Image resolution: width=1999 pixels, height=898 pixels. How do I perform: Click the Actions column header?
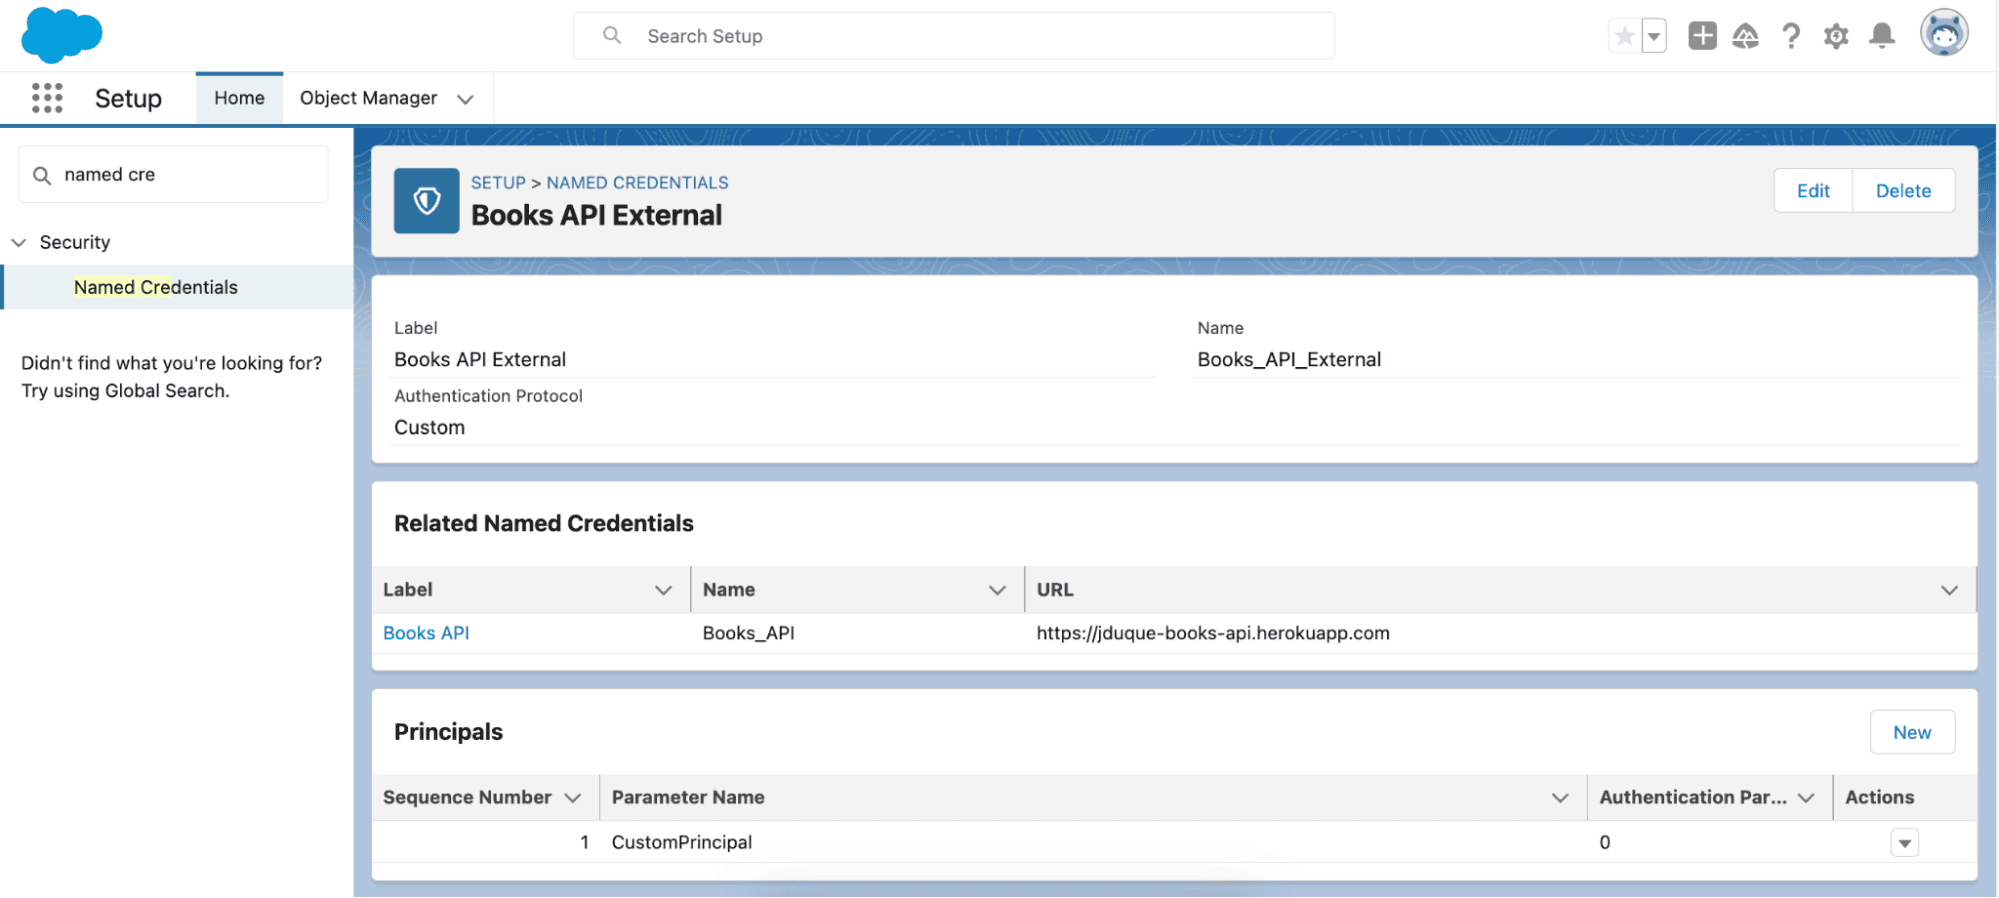(1879, 798)
